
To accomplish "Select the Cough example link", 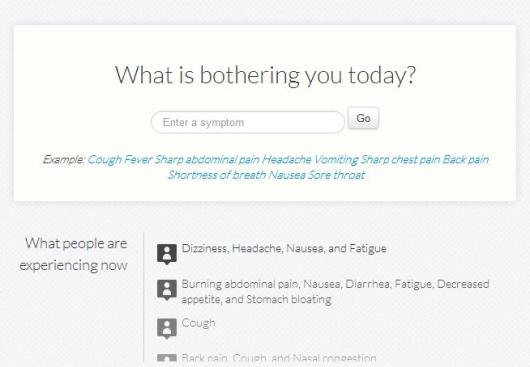I will tap(104, 159).
